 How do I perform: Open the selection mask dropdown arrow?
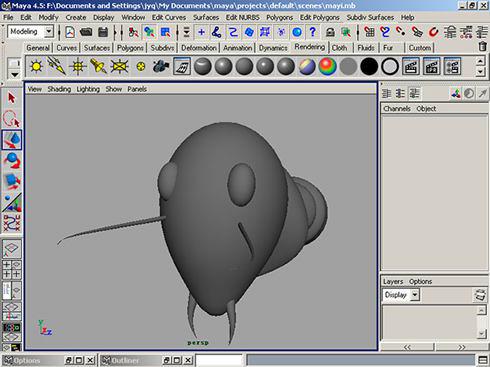pos(186,32)
